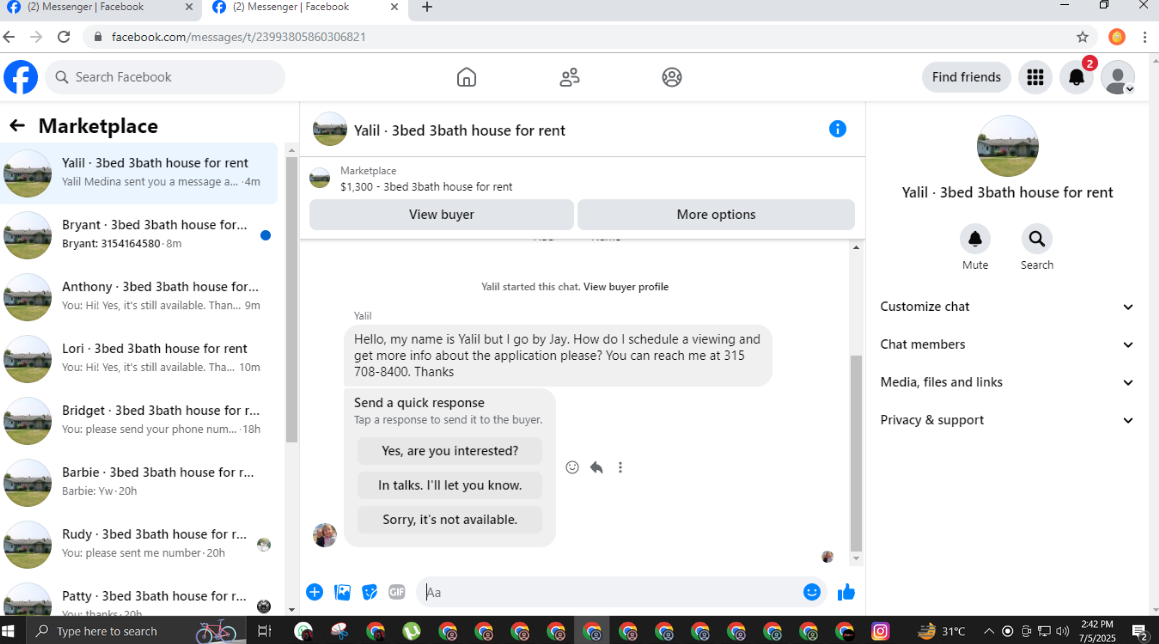Go back using the arrow beside Marketplace
Screen dimensions: 1159x644
point(17,126)
